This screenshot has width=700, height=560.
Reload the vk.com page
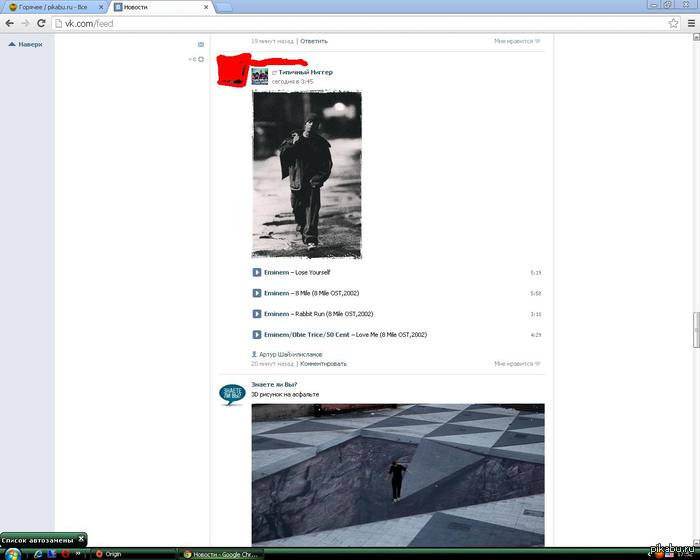point(41,23)
